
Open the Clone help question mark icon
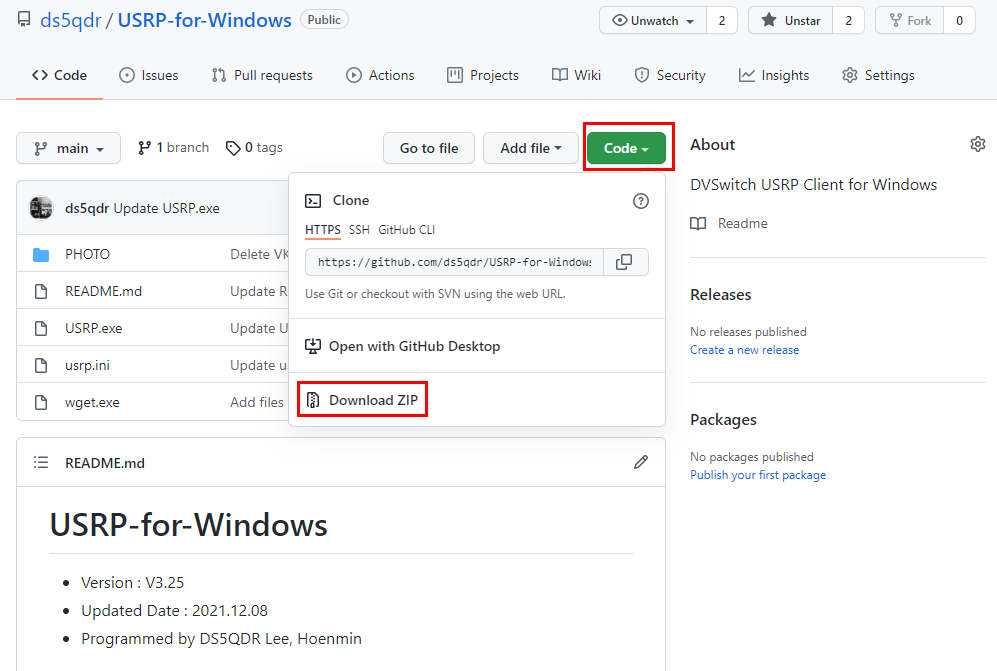[640, 201]
